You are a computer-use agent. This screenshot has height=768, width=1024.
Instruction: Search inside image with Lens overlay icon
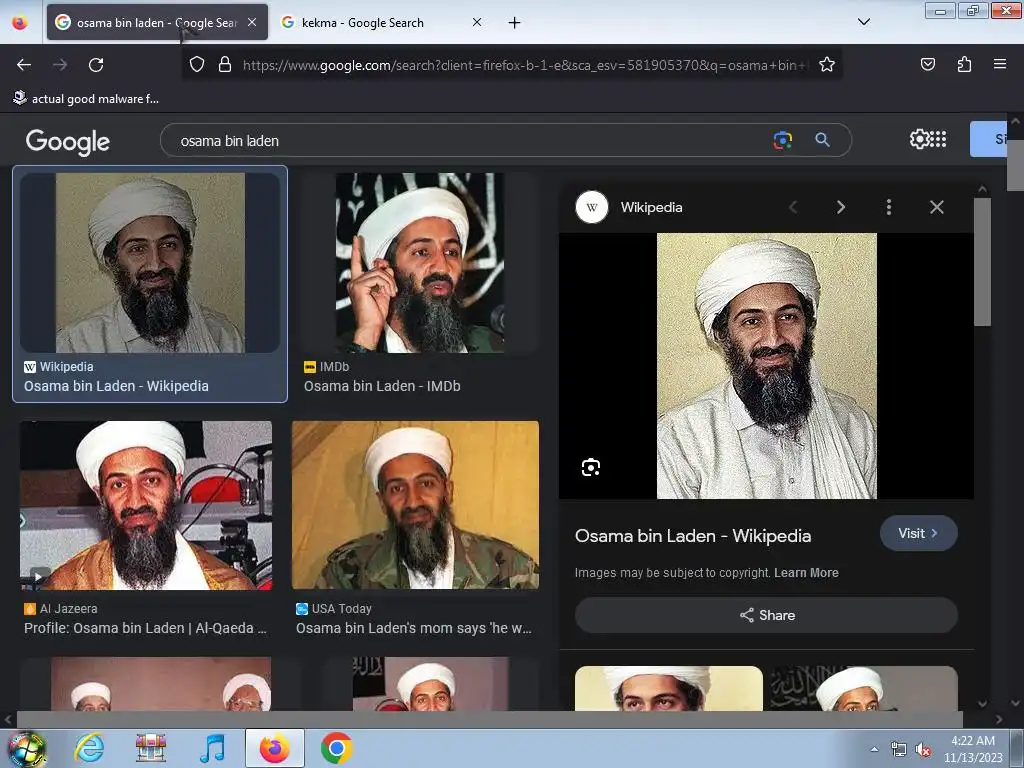tap(590, 468)
